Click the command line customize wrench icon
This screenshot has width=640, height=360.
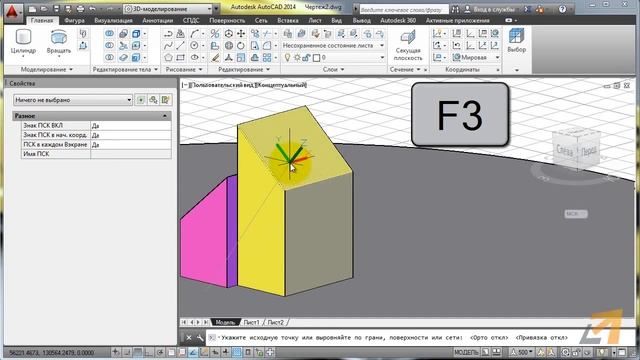click(200, 338)
